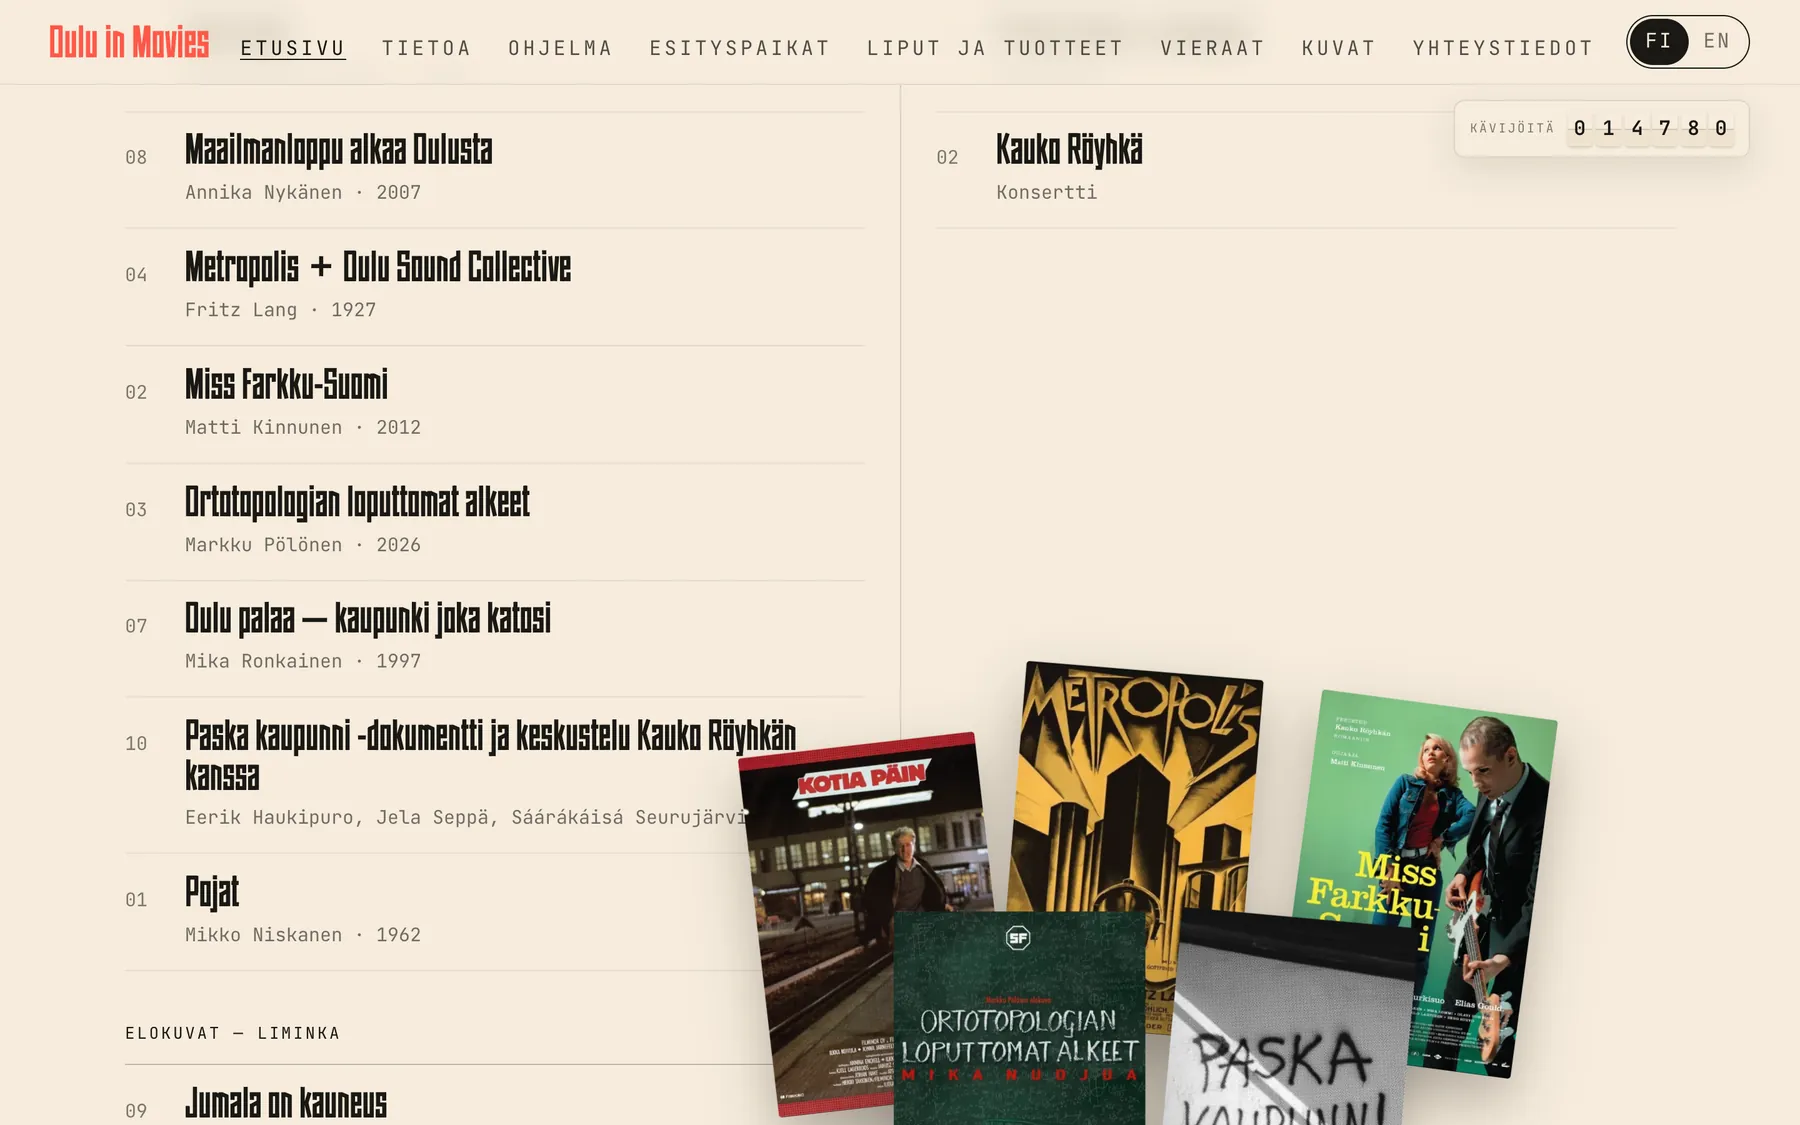Click the text 'Mikko Niskanen · 1962'
The width and height of the screenshot is (1800, 1125).
coord(303,935)
